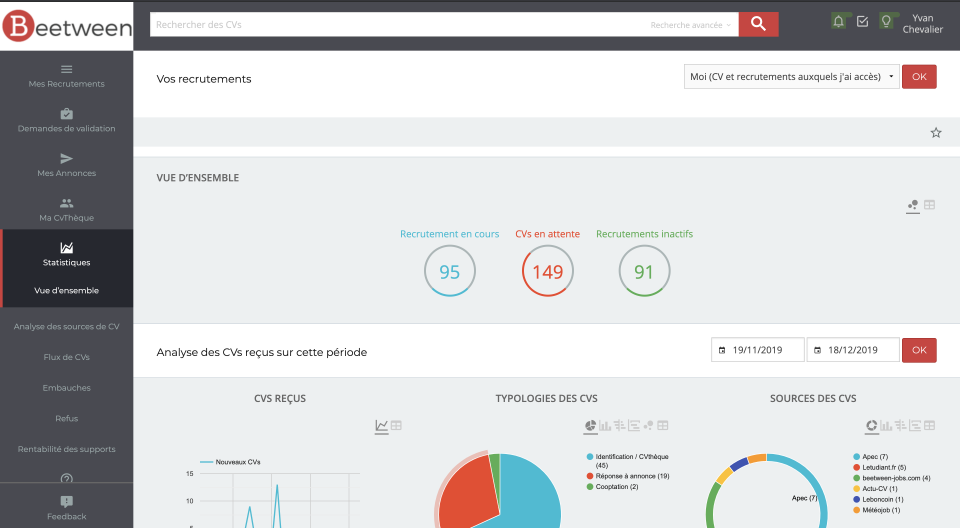Click calendar icon in end date field

(x=817, y=350)
